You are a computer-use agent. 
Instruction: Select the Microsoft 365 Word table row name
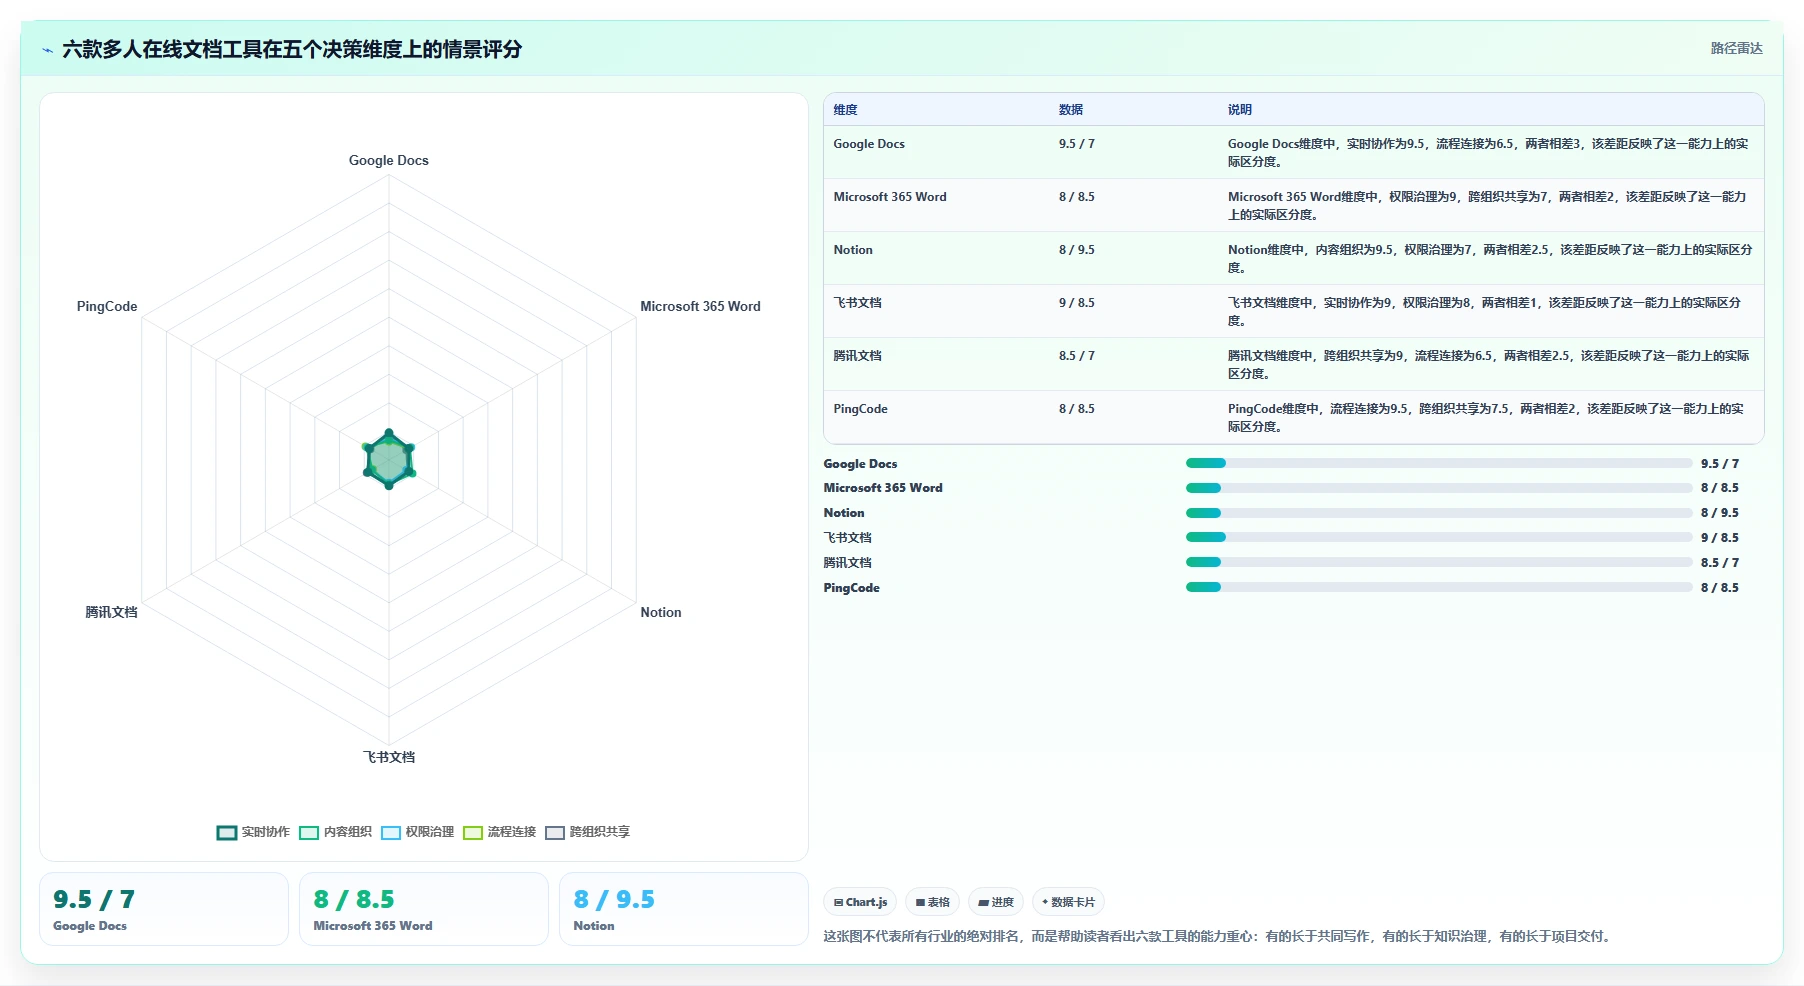pyautogui.click(x=890, y=197)
